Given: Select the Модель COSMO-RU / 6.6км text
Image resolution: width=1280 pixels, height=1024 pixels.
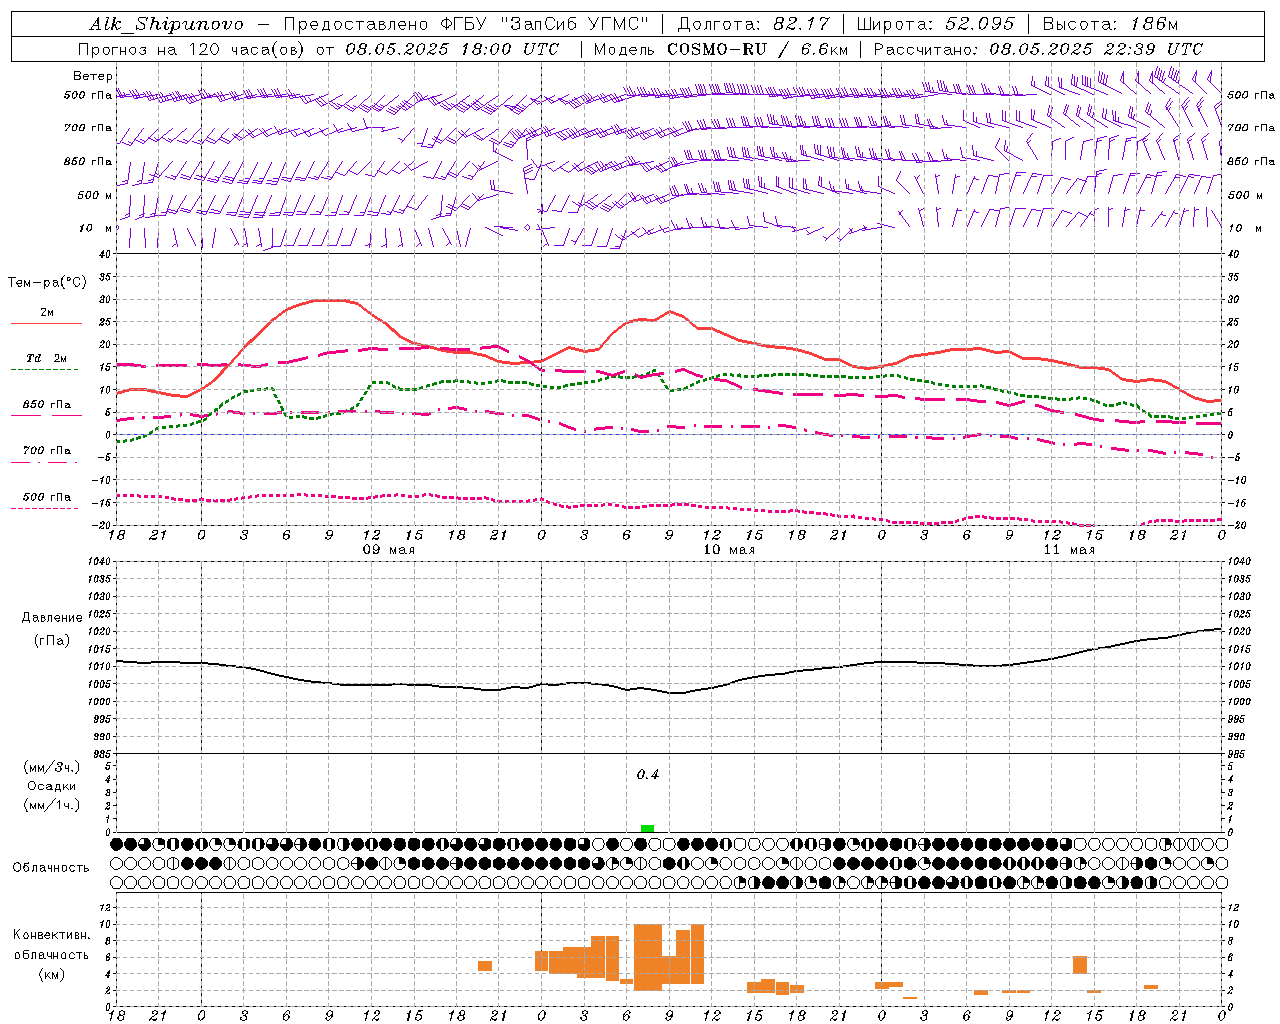Looking at the screenshot, I should [720, 49].
